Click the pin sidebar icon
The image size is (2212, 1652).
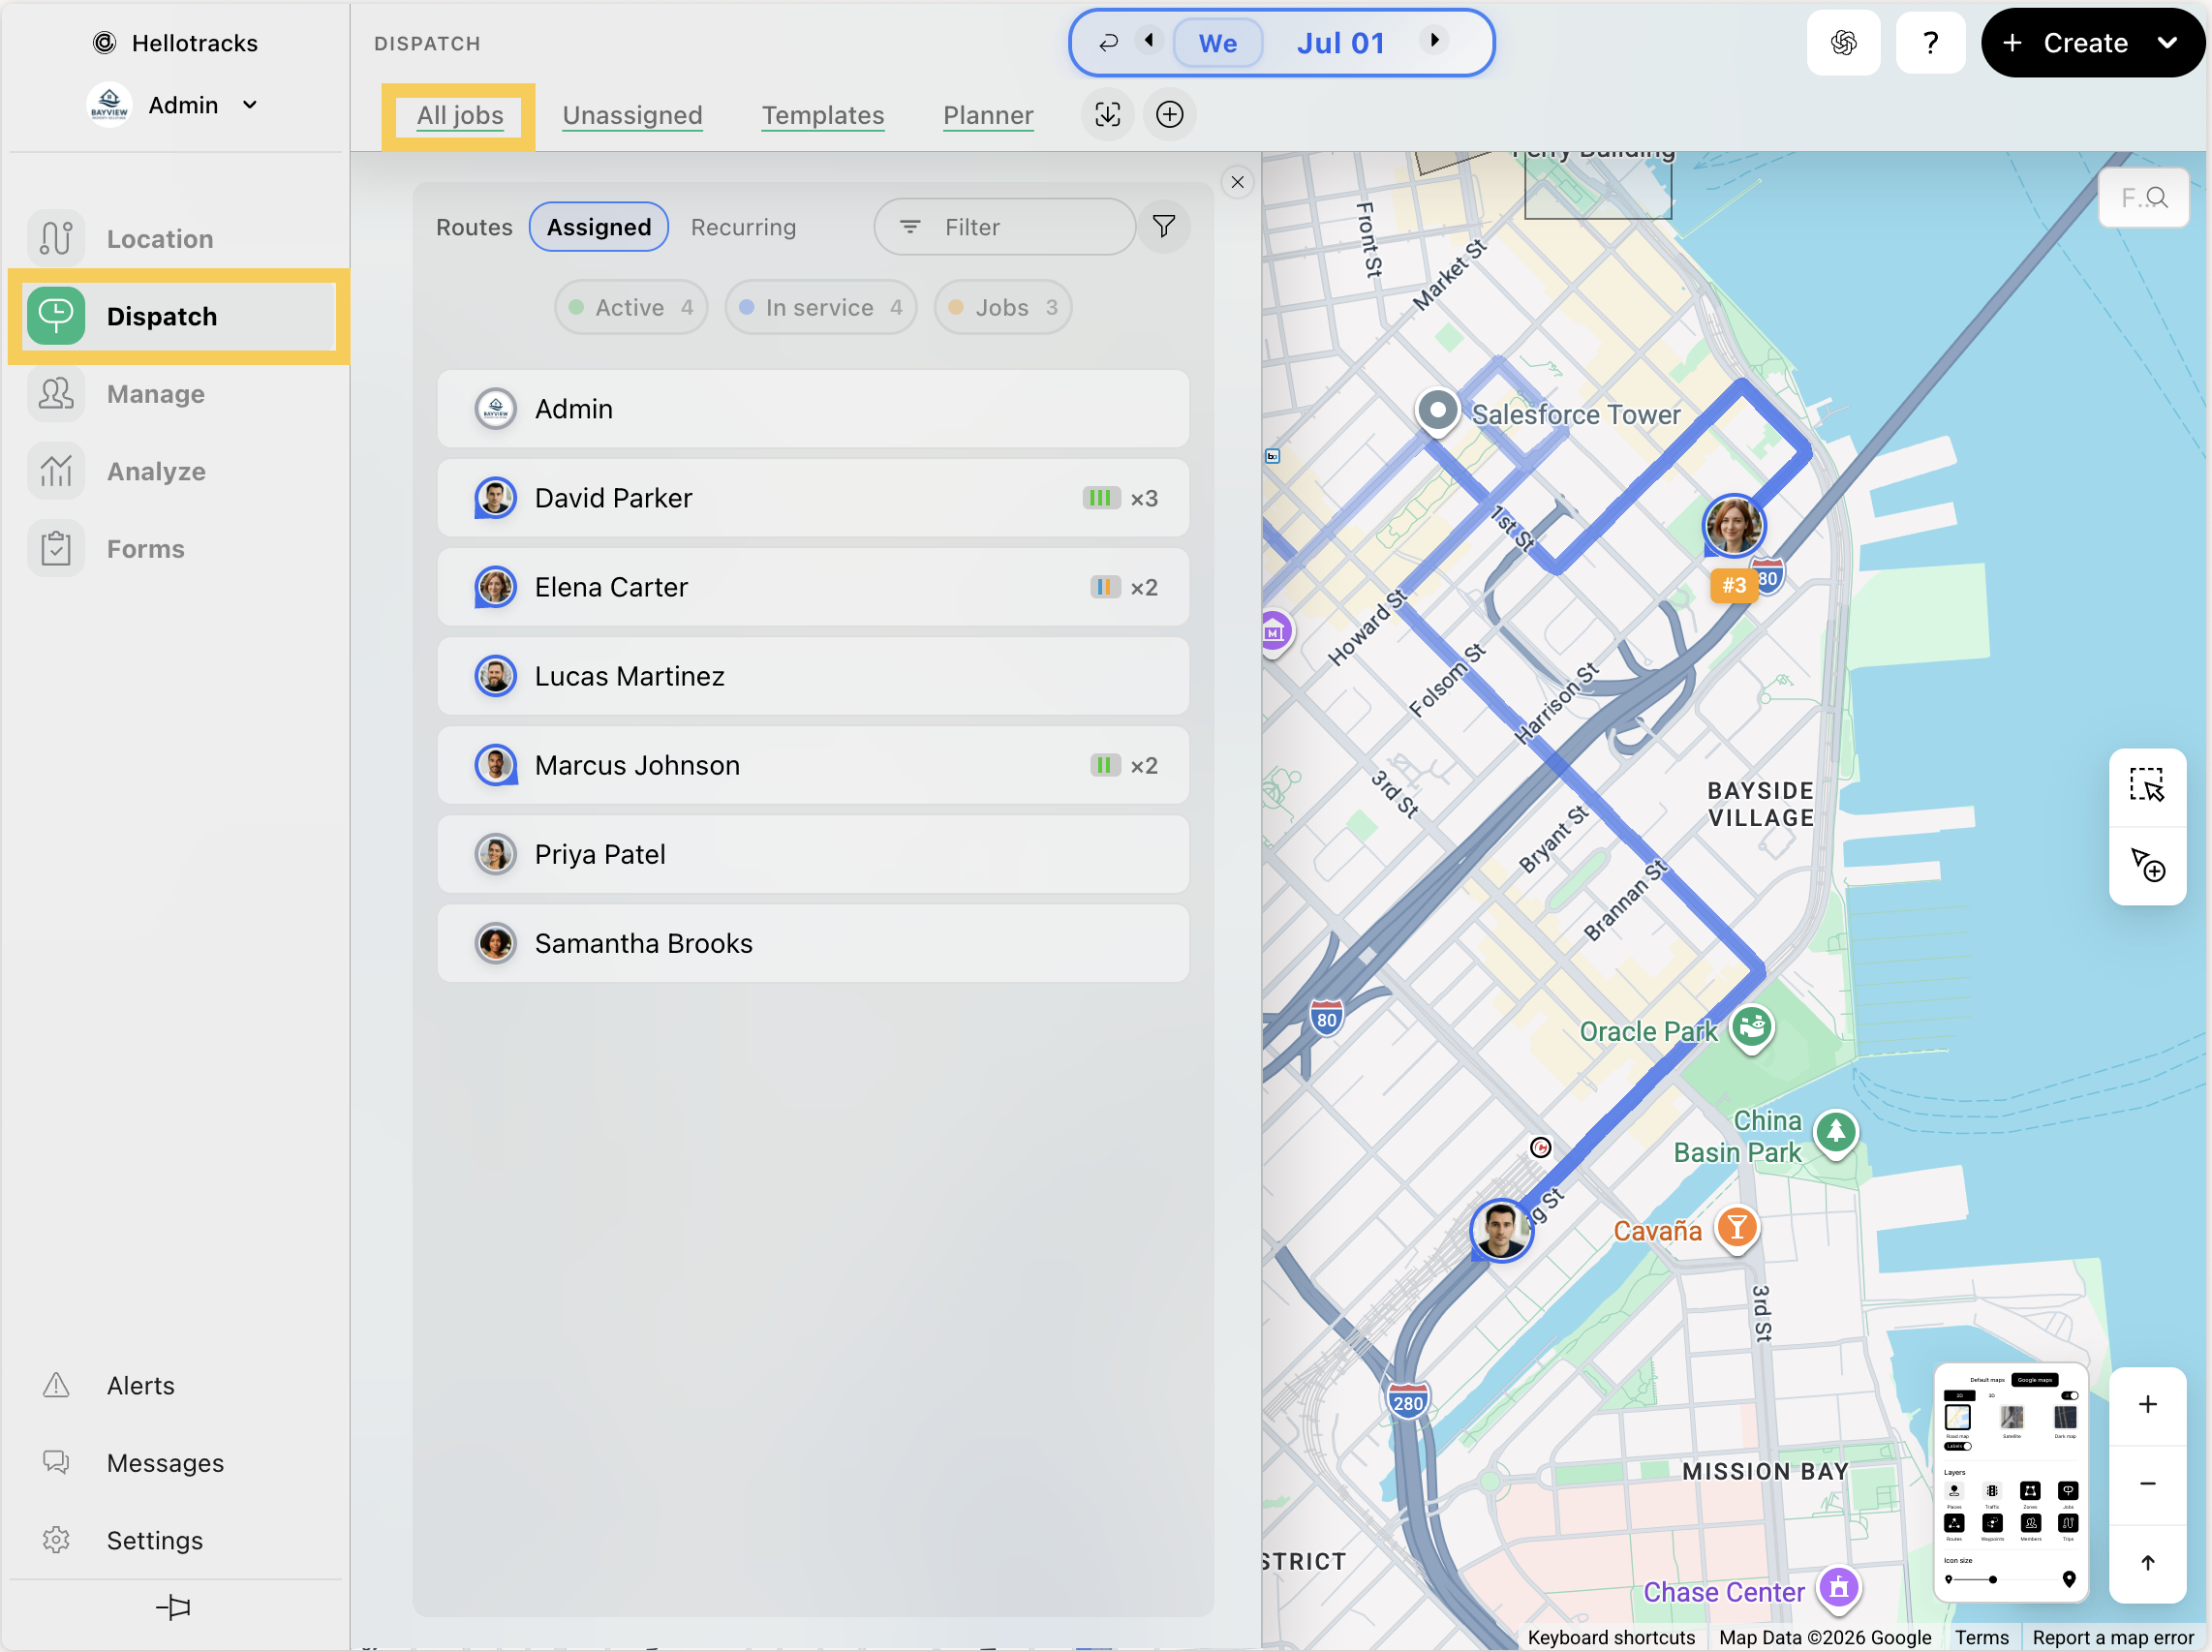[173, 1608]
